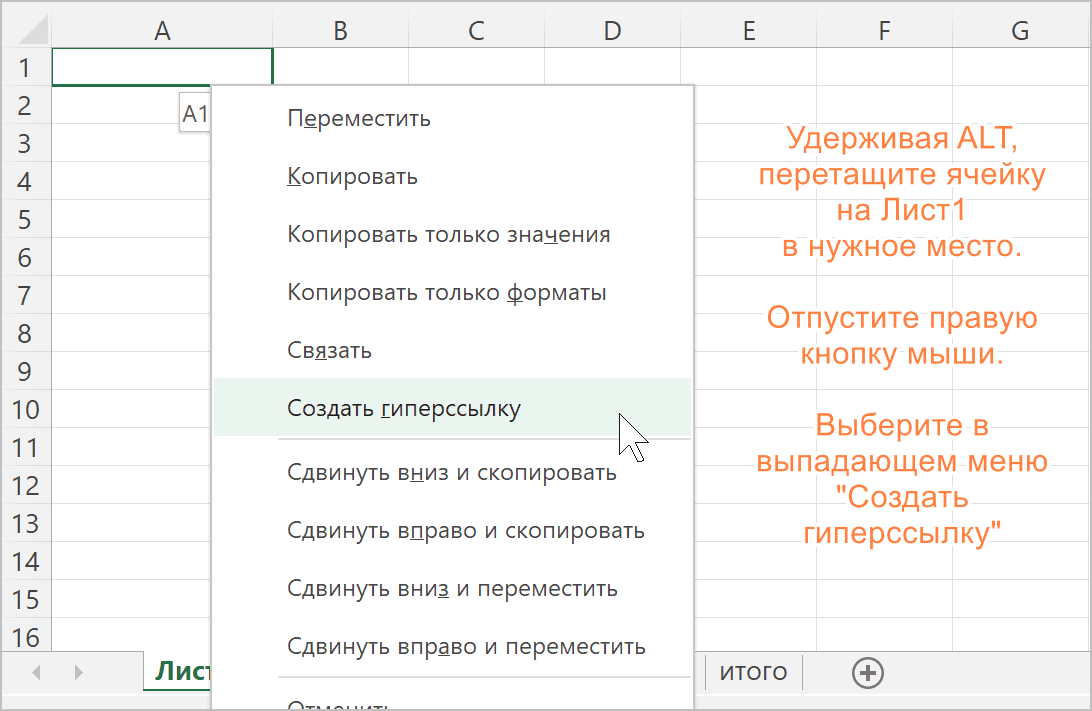This screenshot has width=1092, height=711.
Task: Click the add new sheet plus icon
Action: [867, 673]
